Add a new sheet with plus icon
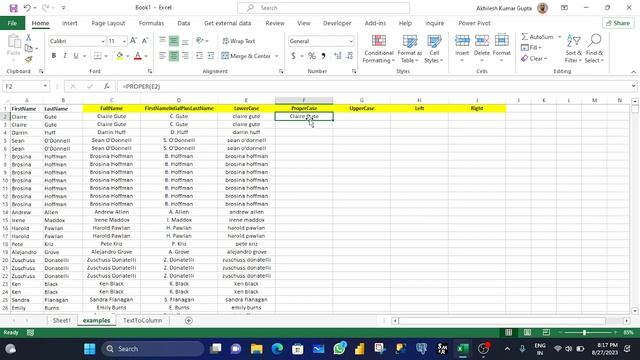The image size is (640, 360). coord(189,320)
